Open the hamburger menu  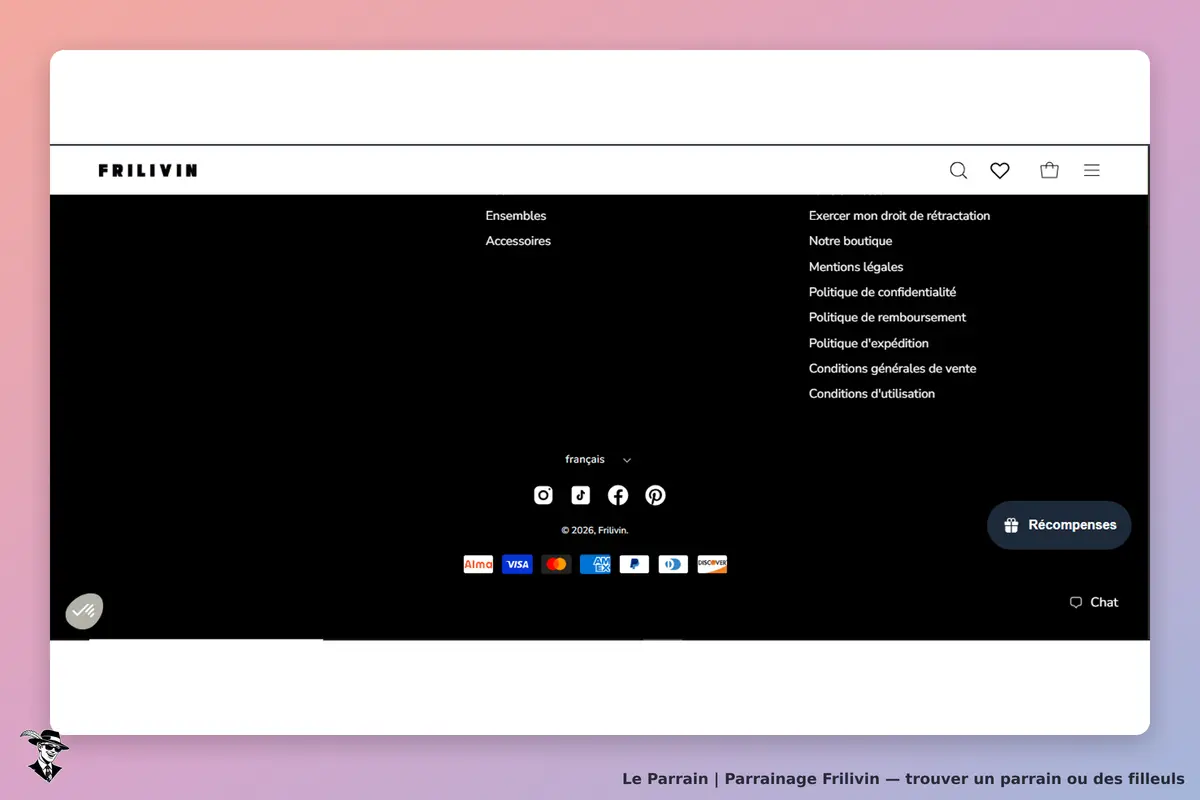point(1092,171)
